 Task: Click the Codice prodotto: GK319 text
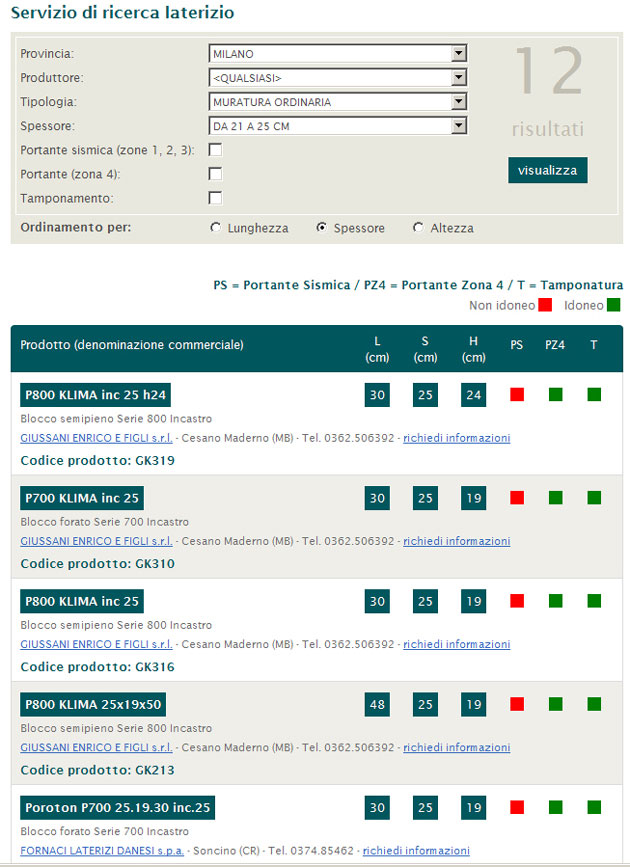point(97,461)
